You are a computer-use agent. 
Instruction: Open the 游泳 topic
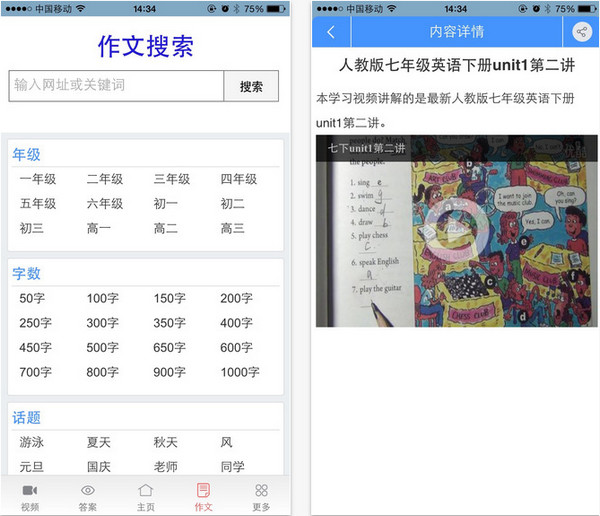point(32,443)
